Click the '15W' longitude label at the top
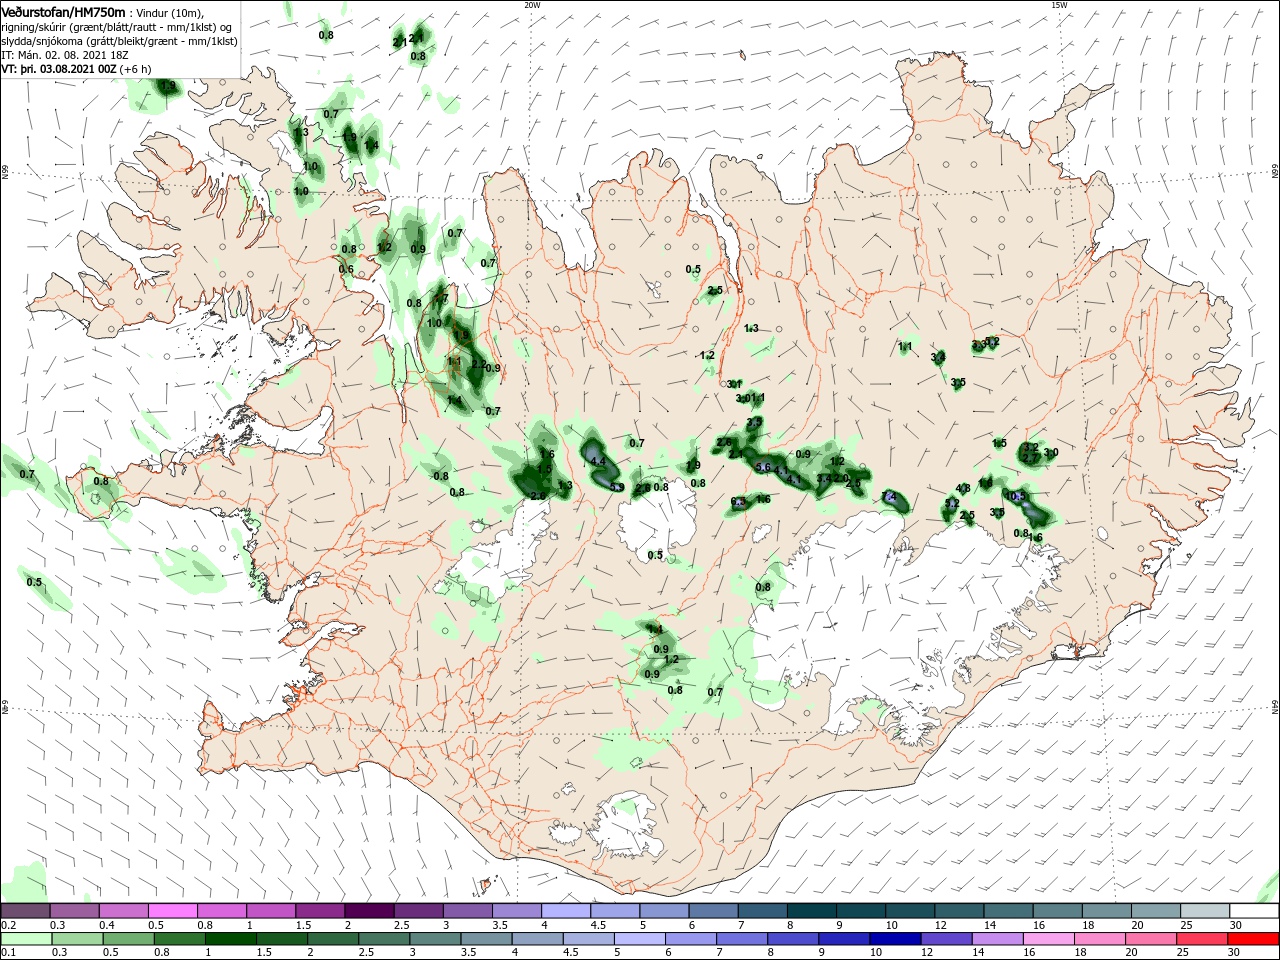 pos(1059,4)
